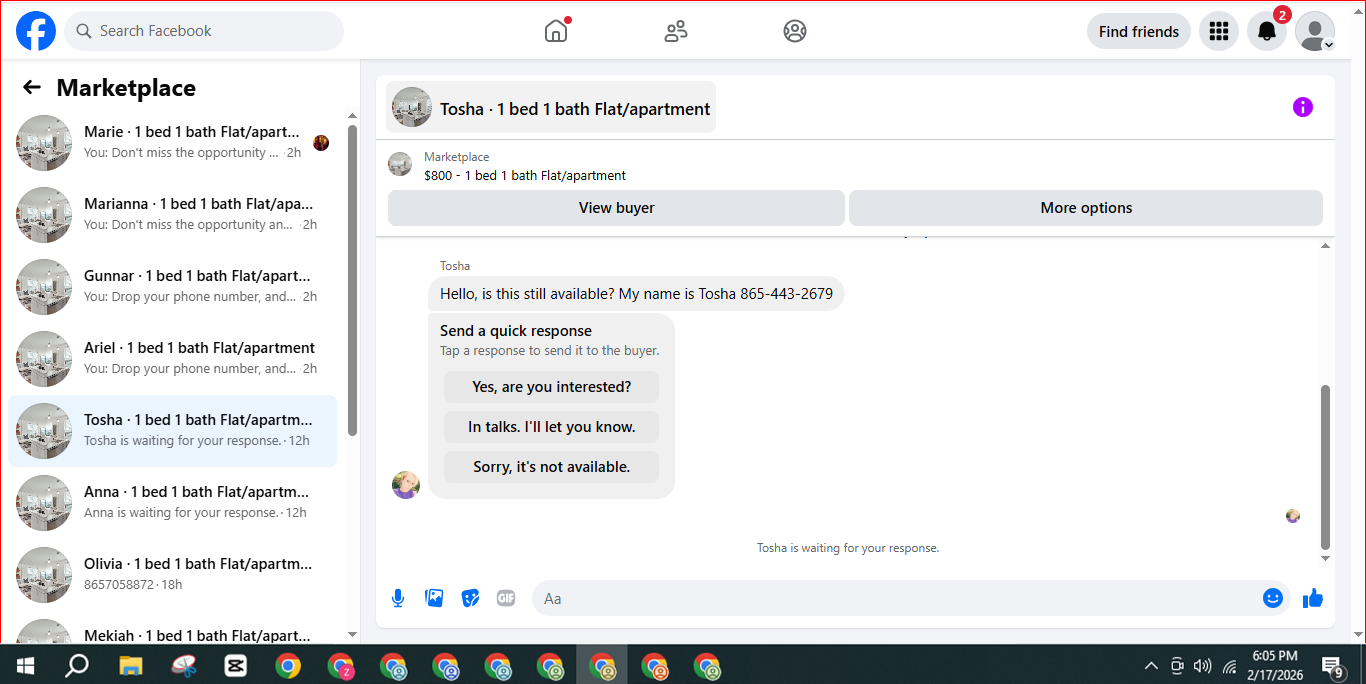1366x684 pixels.
Task: Open the Windows Start menu
Action: coord(25,665)
